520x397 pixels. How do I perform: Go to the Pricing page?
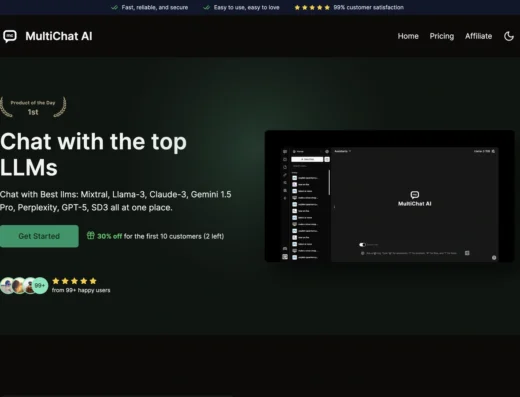[442, 36]
